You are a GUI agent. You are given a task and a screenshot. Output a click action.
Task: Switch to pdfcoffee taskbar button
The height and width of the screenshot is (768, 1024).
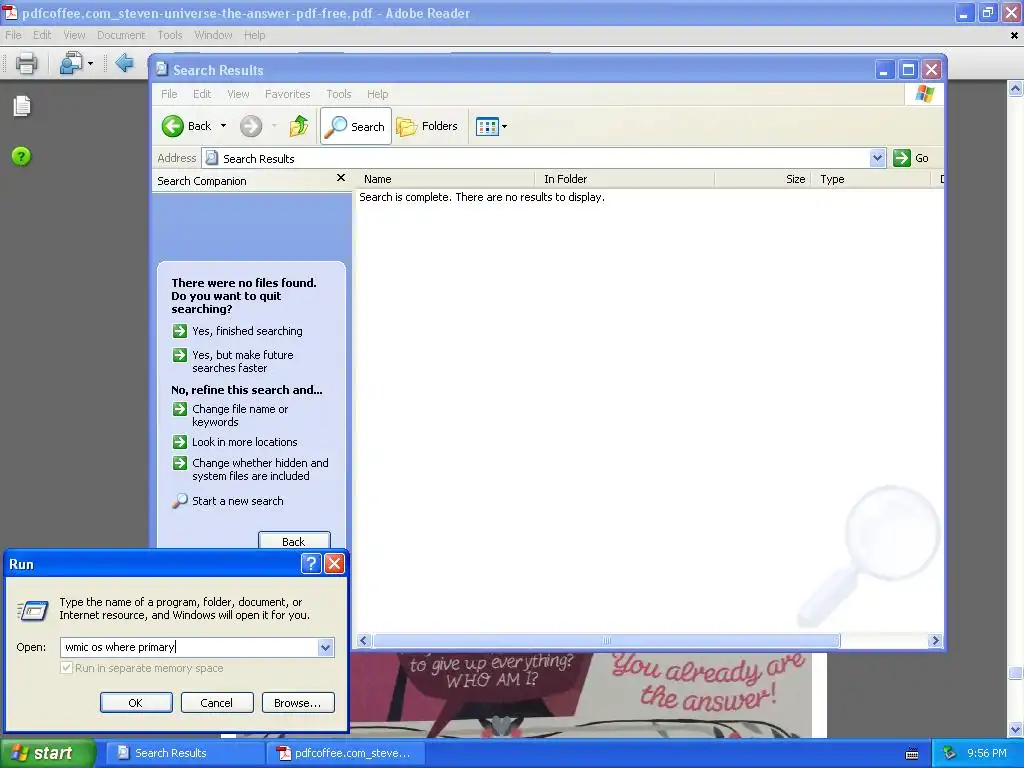click(x=345, y=754)
